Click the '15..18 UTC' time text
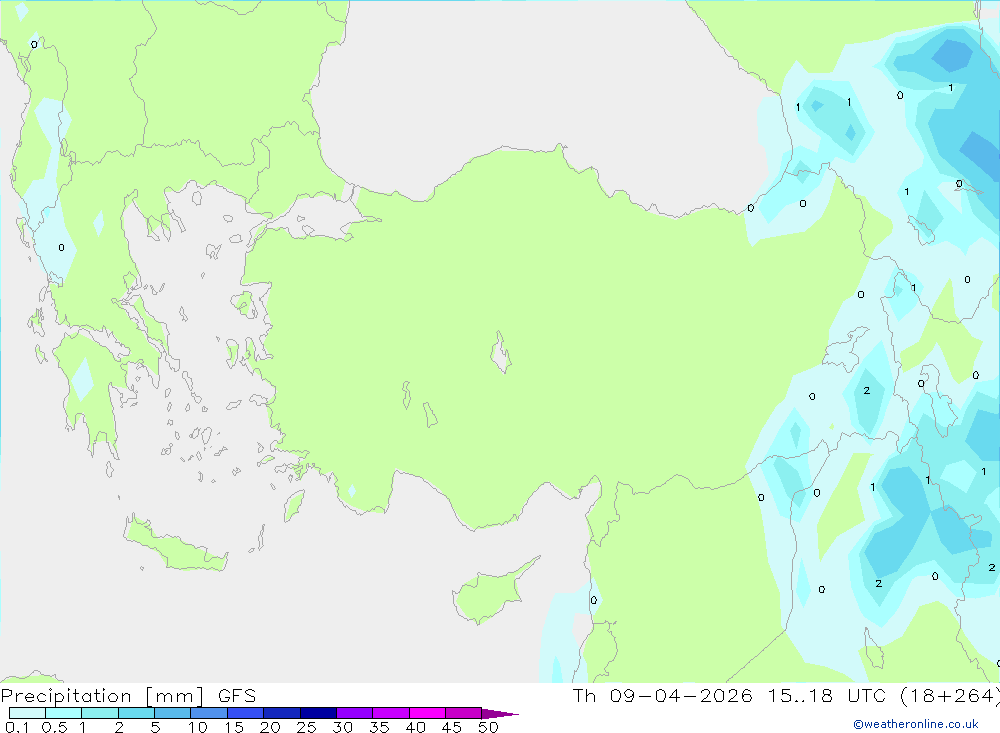 (827, 695)
